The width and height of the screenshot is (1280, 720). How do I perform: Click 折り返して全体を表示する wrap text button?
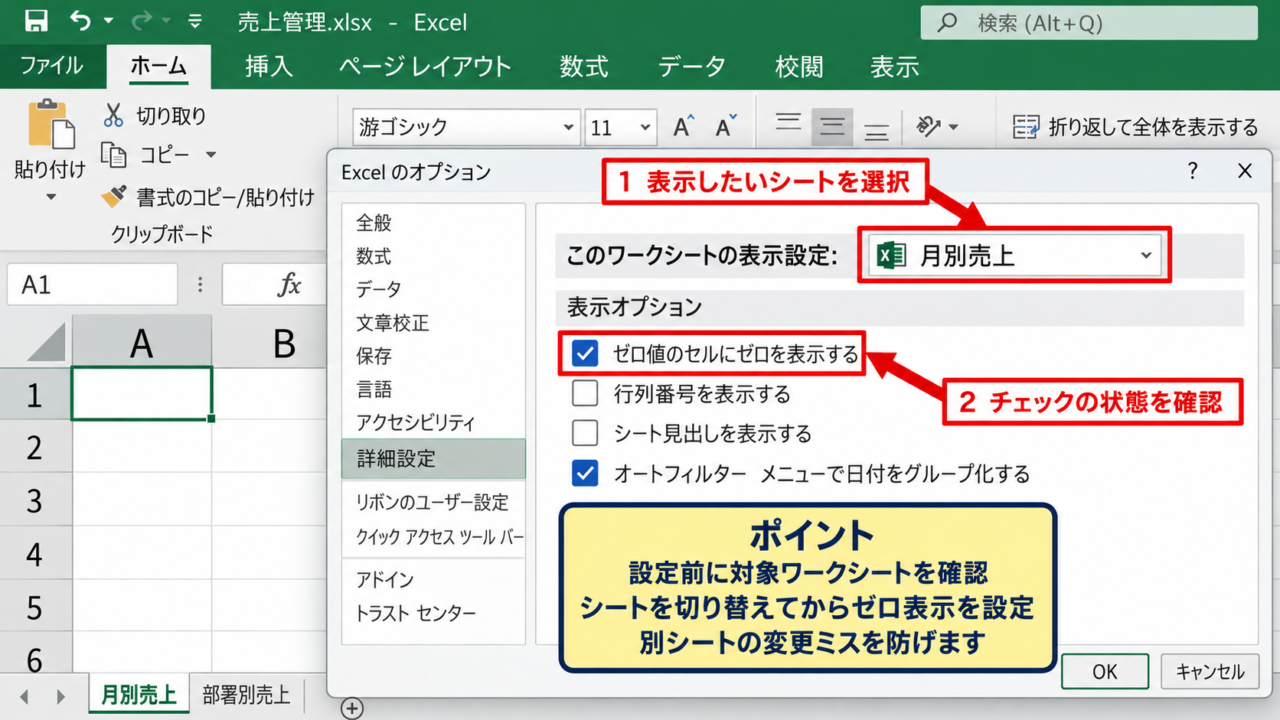[x=1135, y=127]
